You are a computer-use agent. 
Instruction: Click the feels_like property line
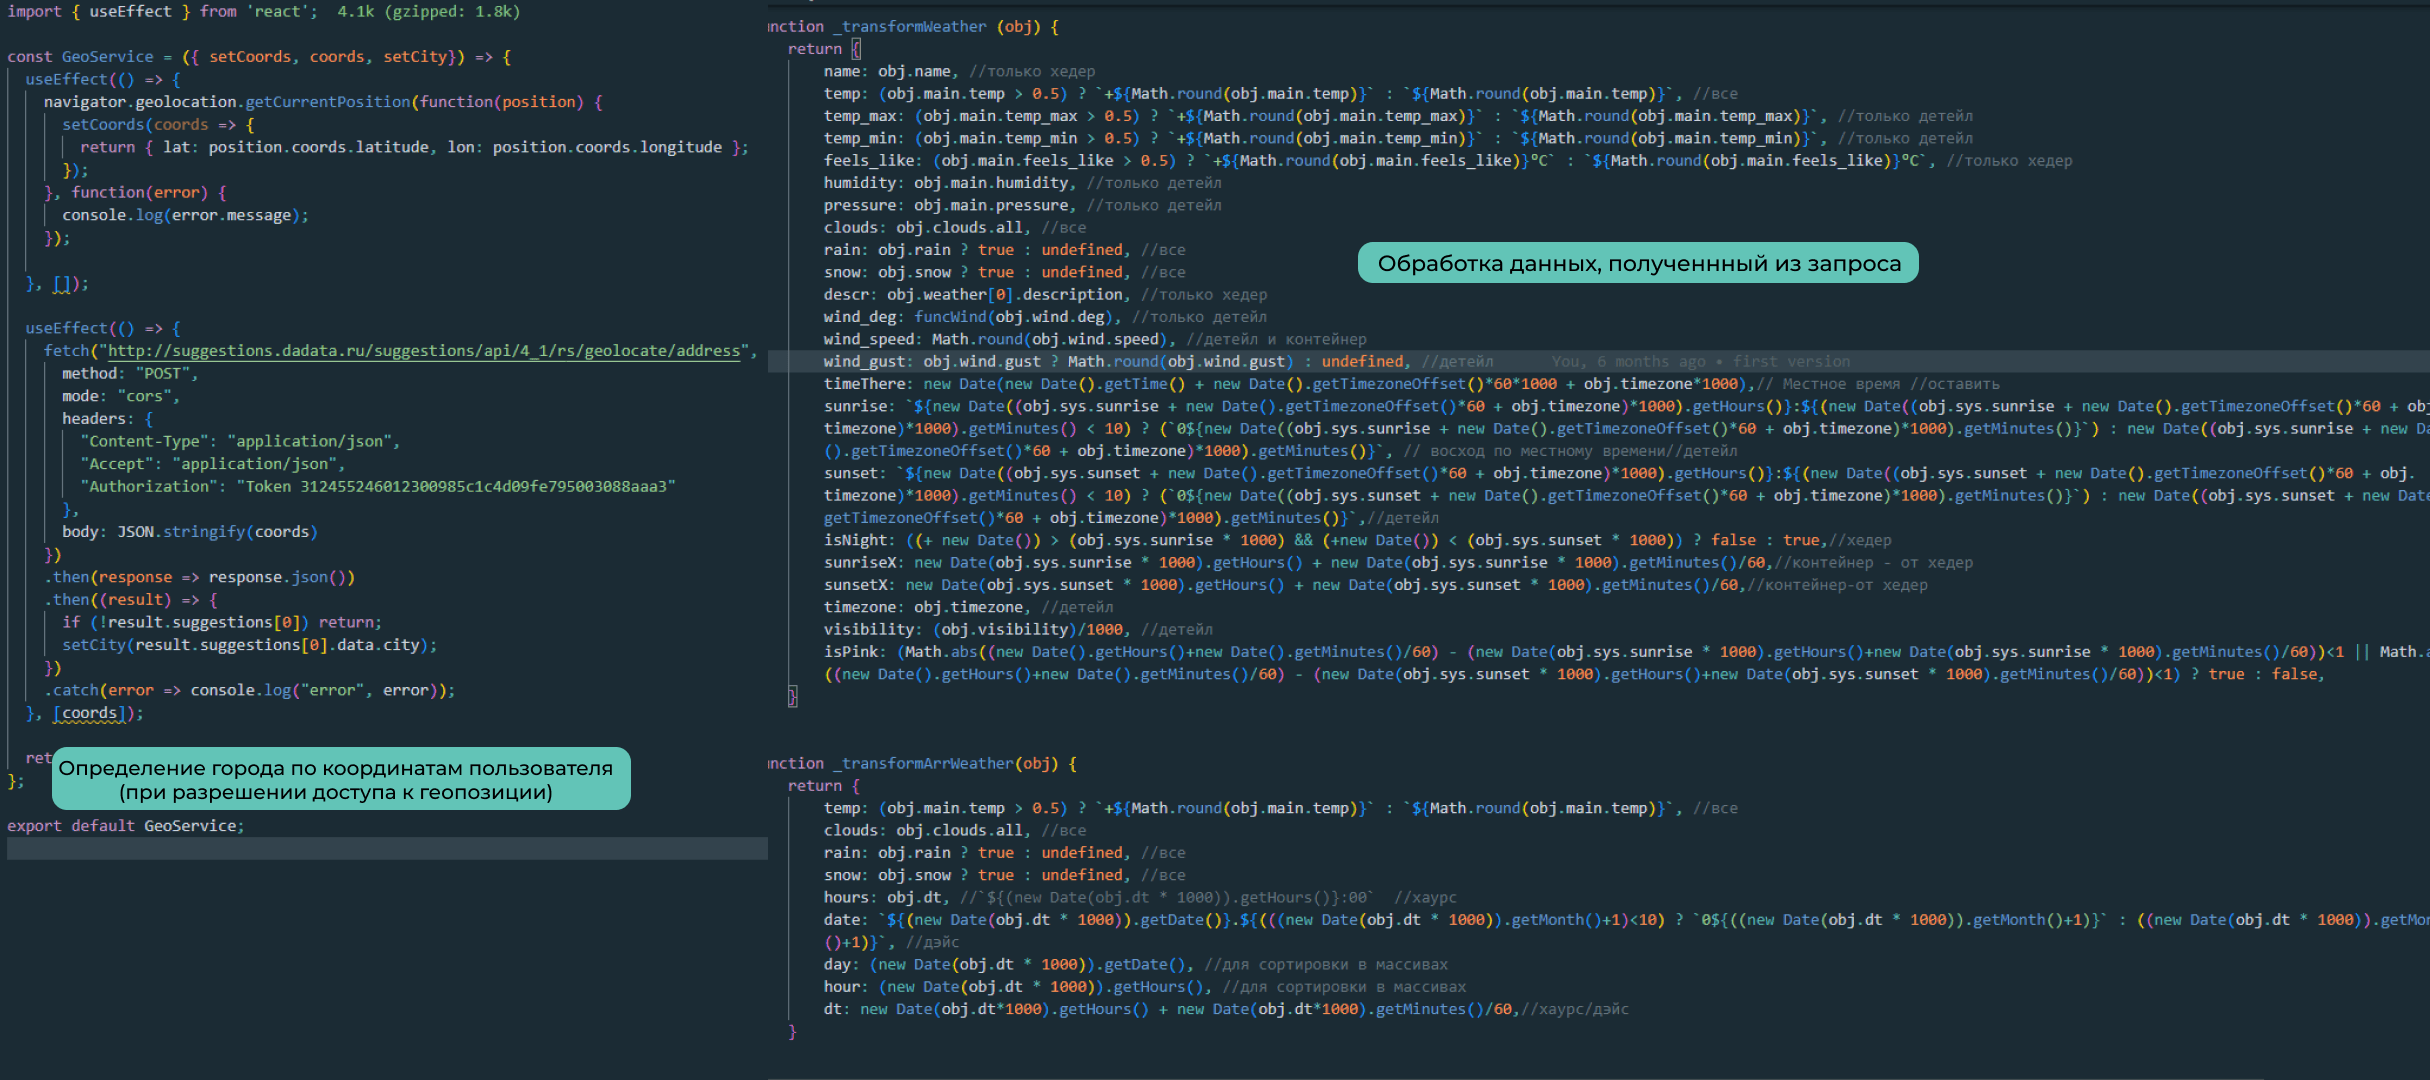coord(1448,161)
